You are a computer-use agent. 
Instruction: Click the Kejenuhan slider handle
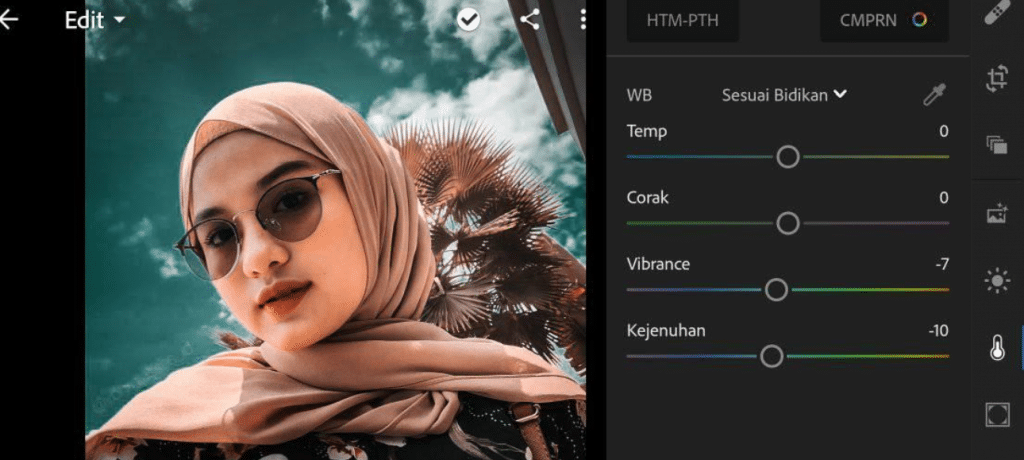(771, 356)
